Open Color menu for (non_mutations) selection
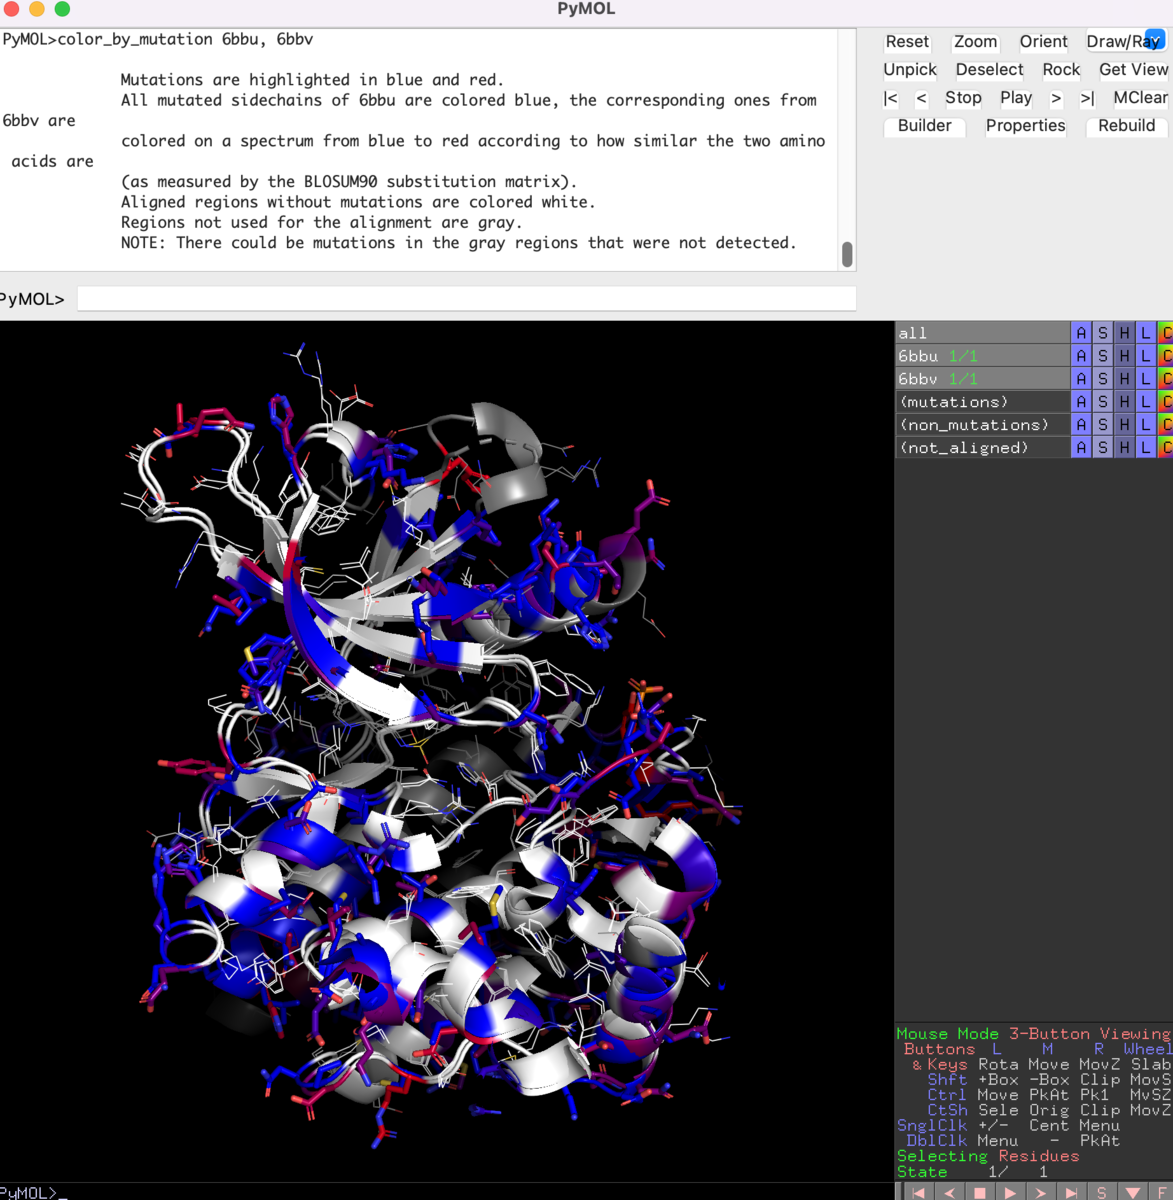 point(1165,425)
